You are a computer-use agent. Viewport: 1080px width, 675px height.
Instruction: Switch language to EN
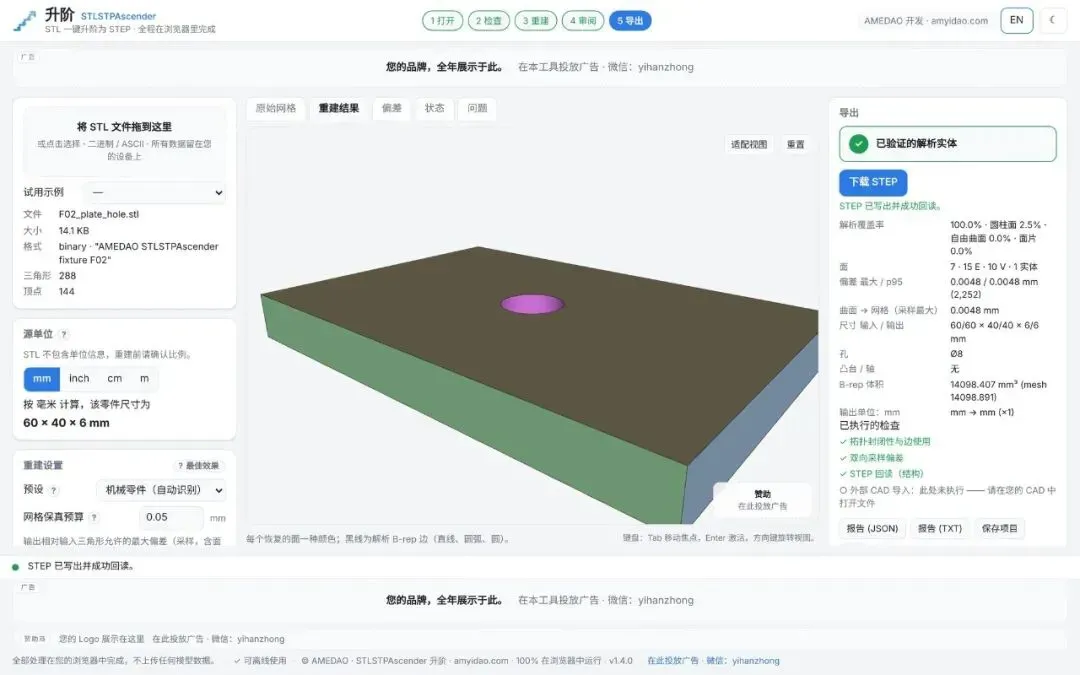click(1017, 21)
